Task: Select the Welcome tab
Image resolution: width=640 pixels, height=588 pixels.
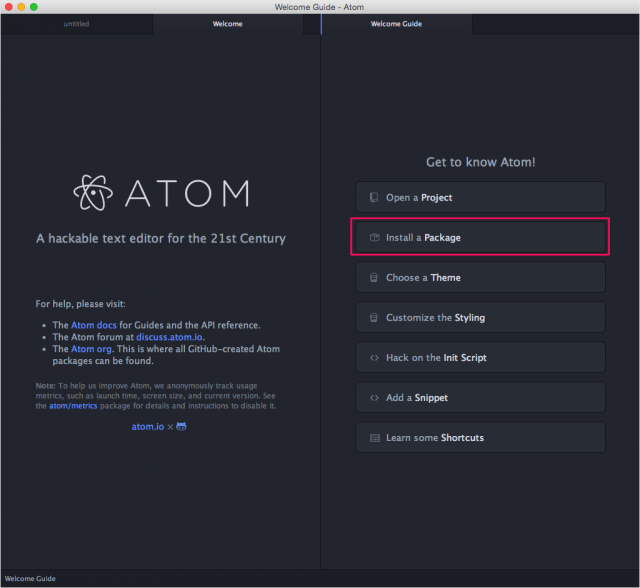Action: point(228,24)
